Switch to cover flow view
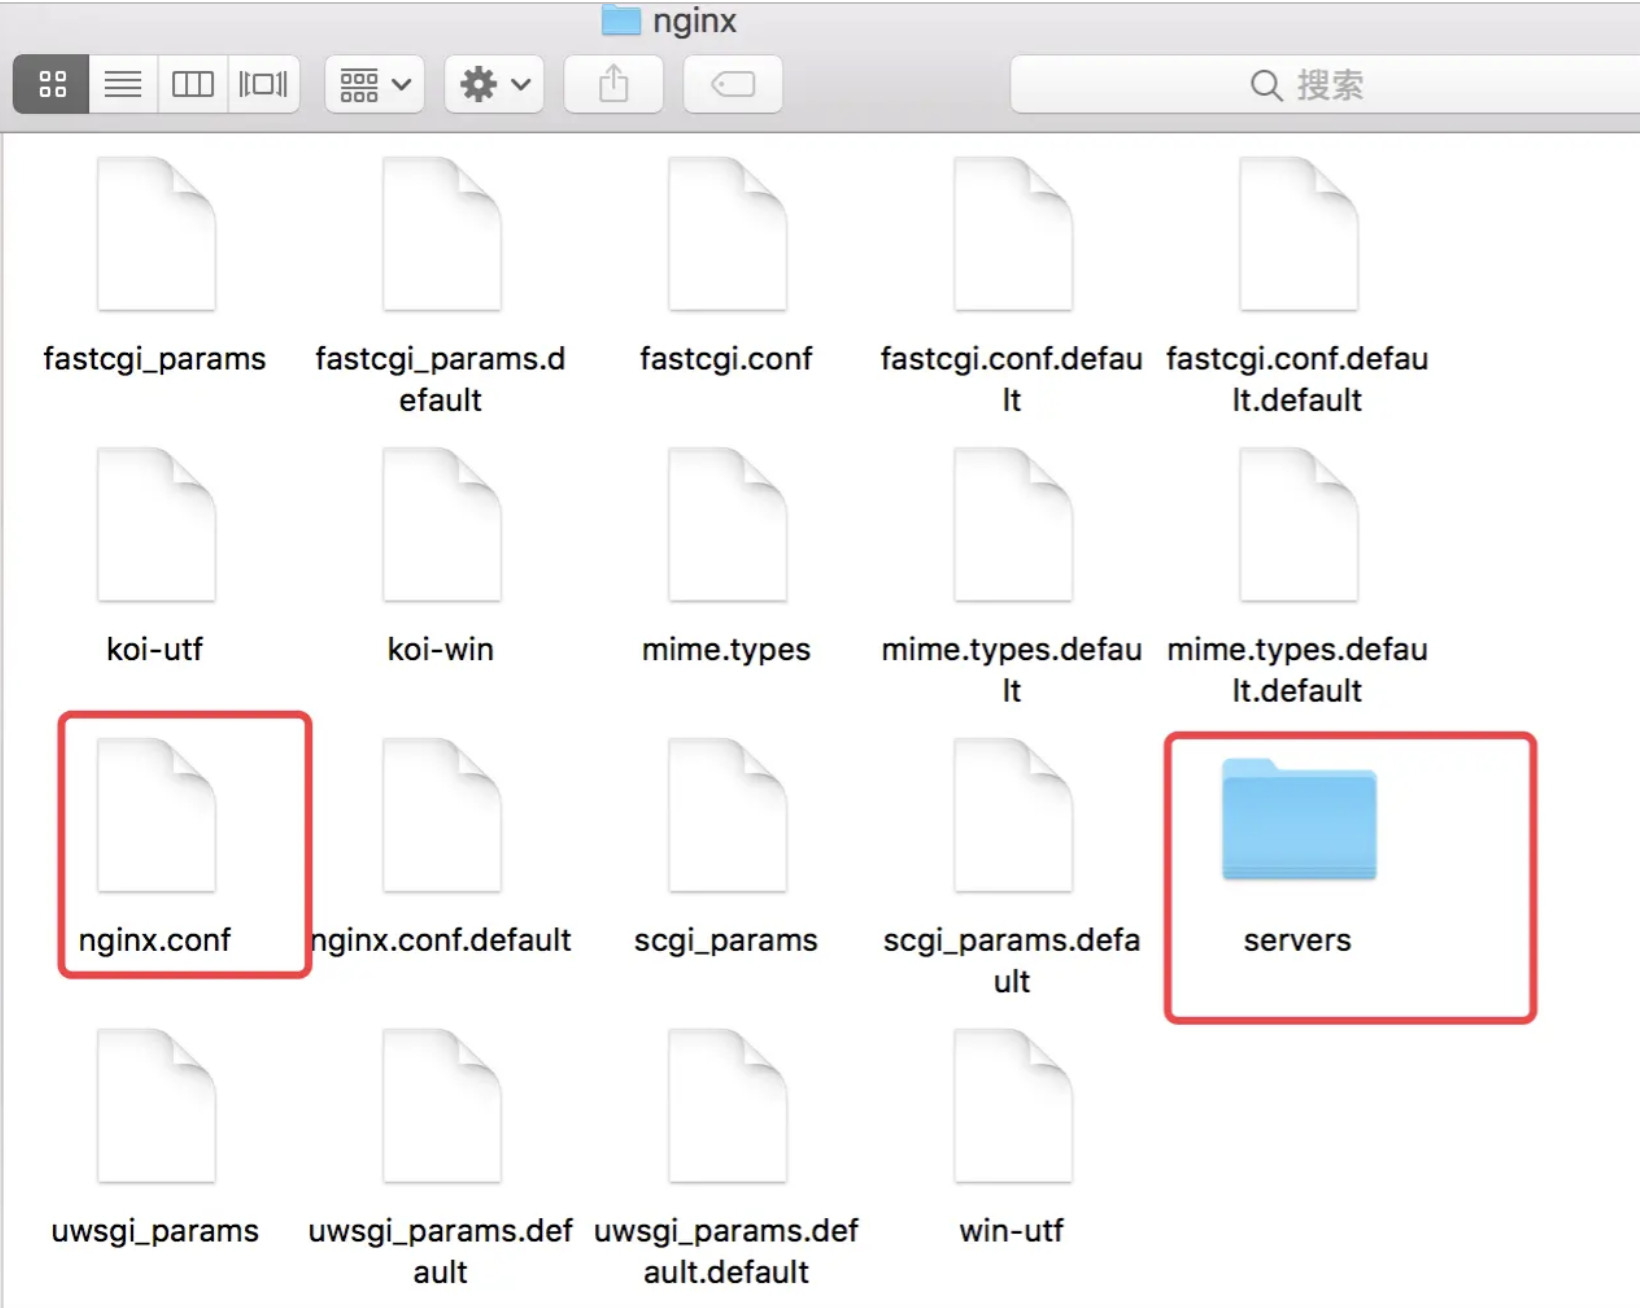The height and width of the screenshot is (1308, 1640). pyautogui.click(x=263, y=84)
